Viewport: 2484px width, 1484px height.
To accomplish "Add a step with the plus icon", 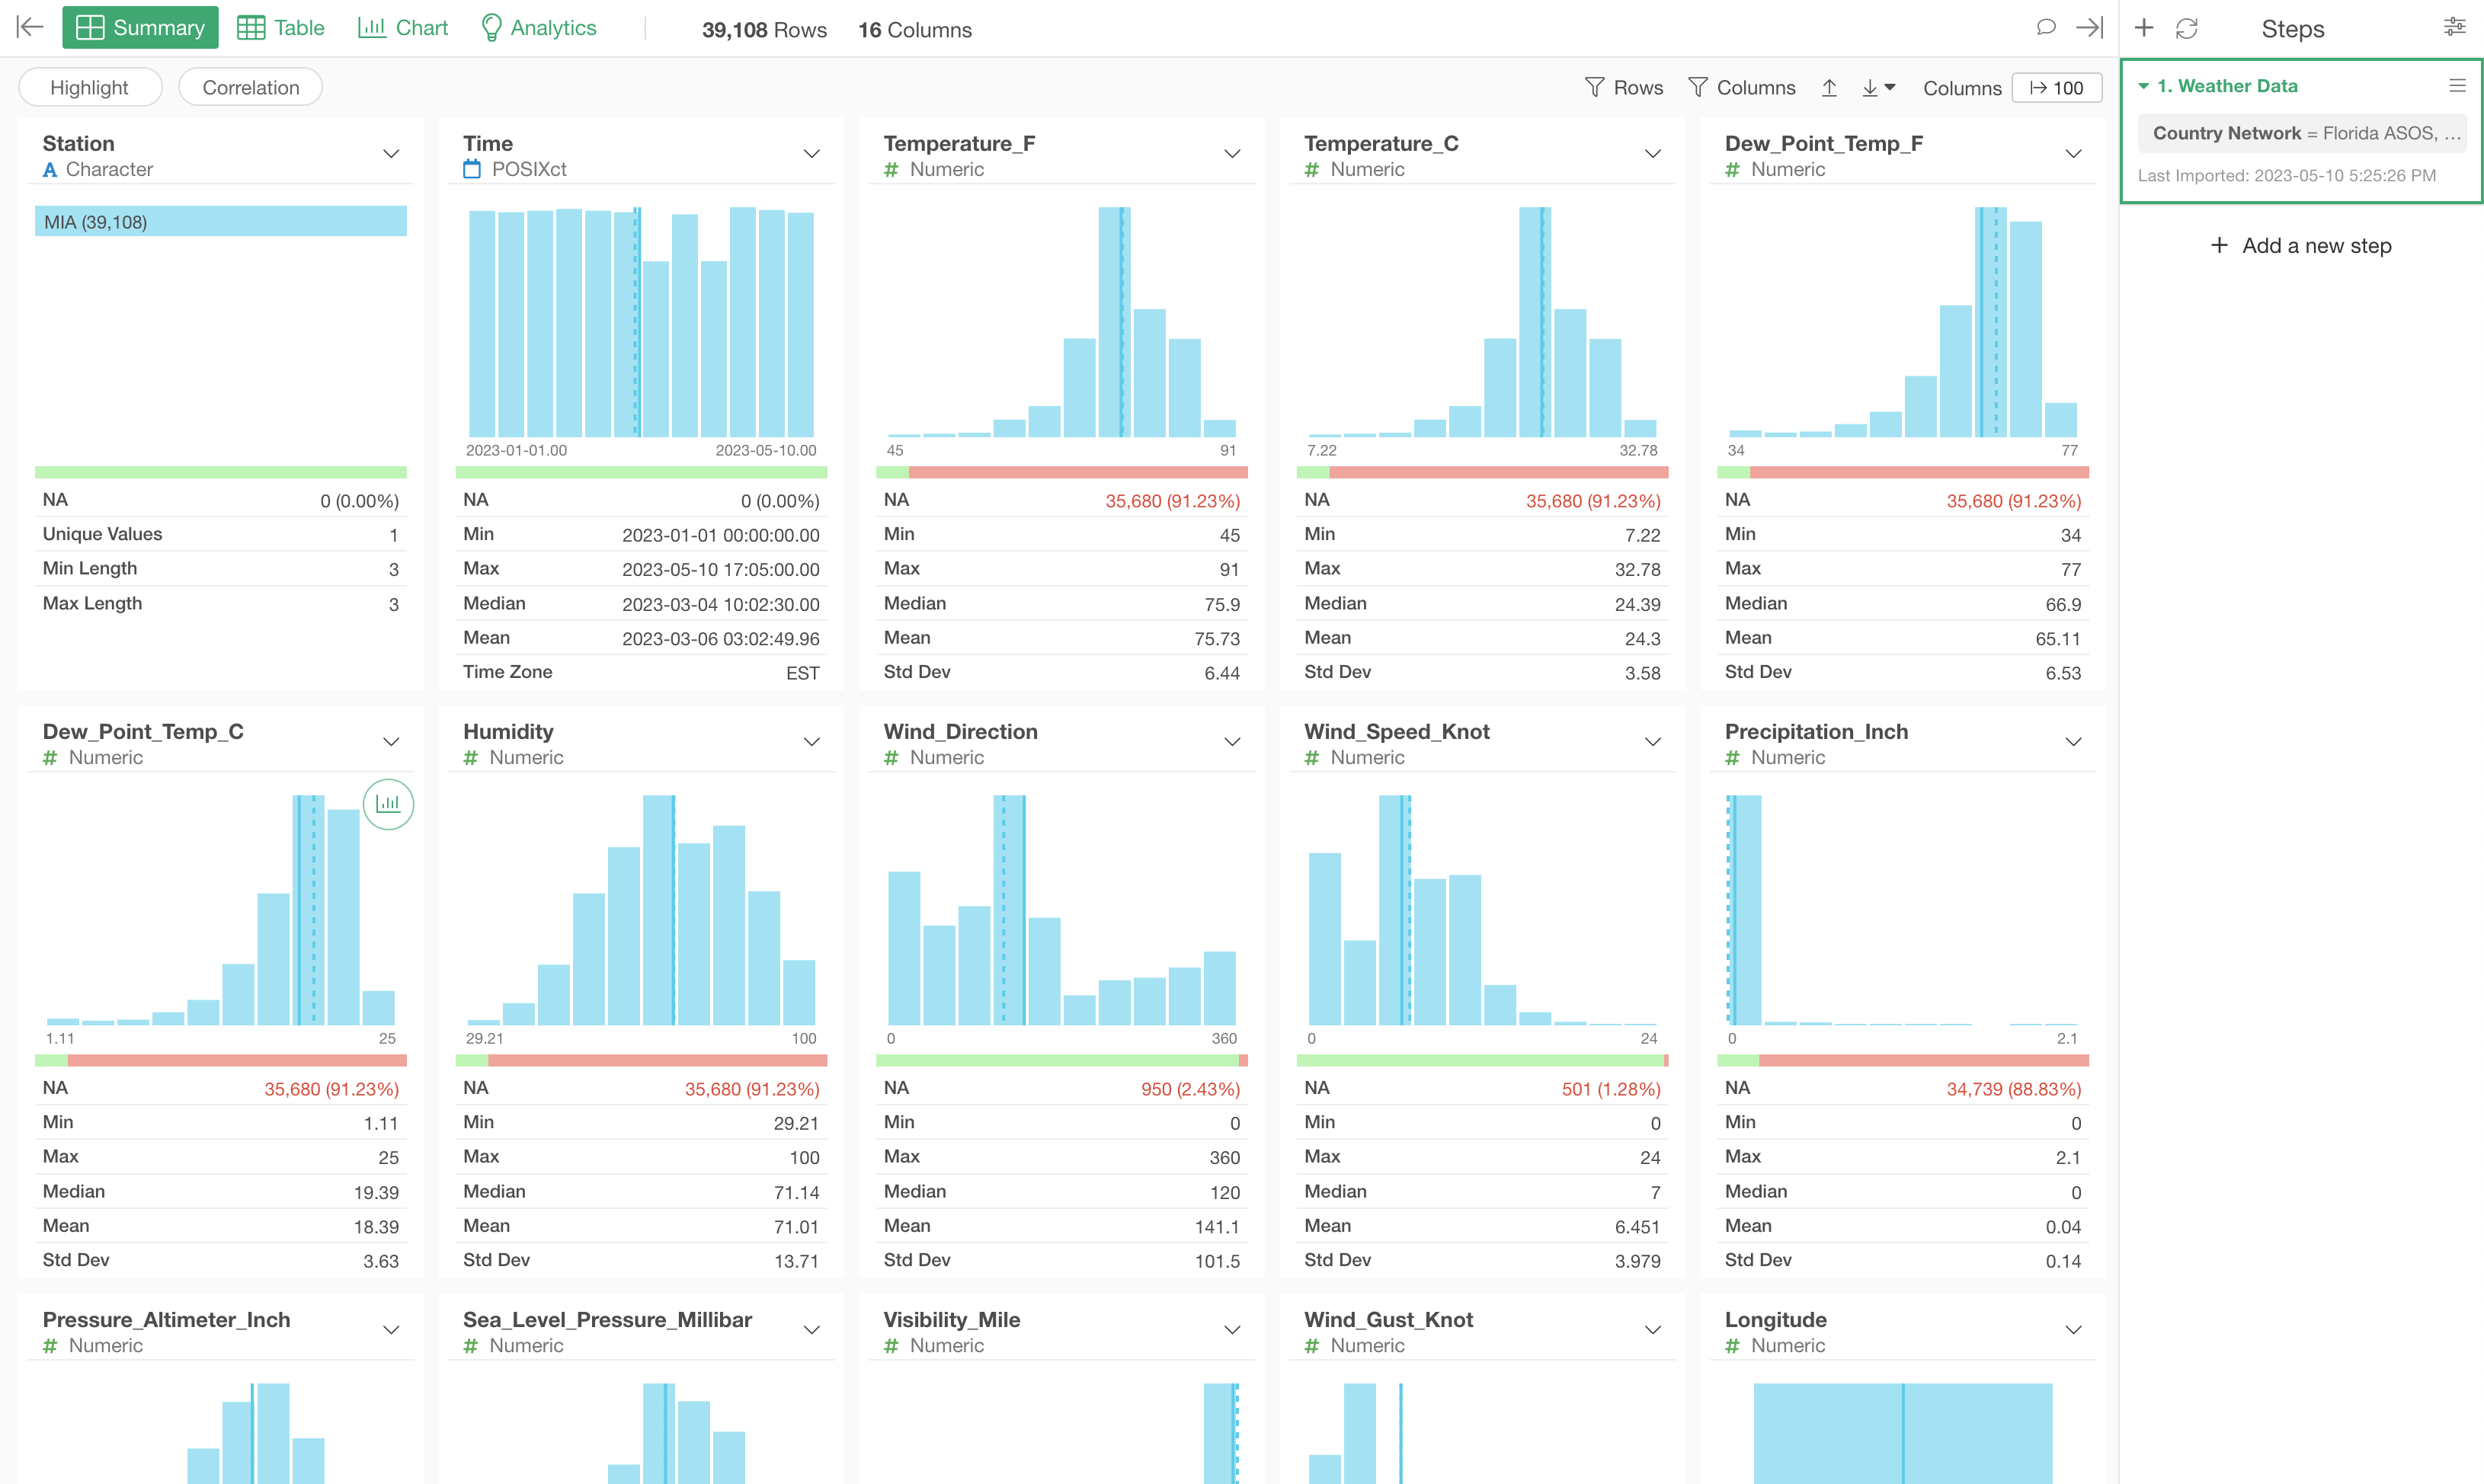I will tap(2144, 28).
